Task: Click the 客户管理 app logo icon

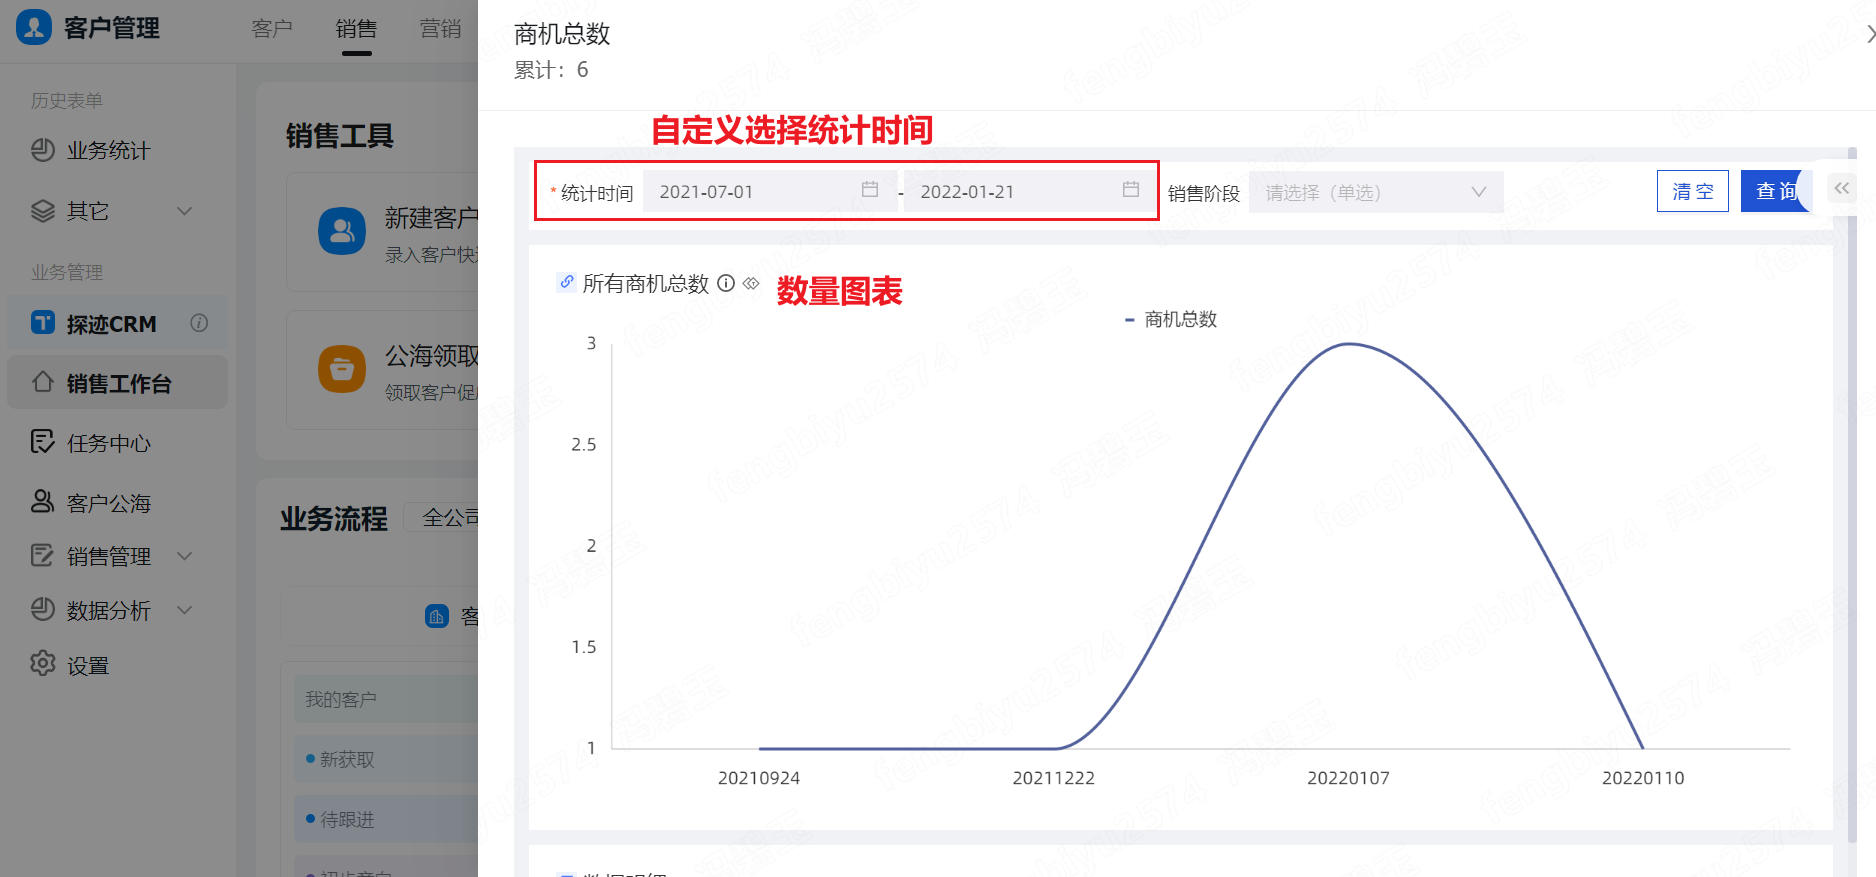Action: click(x=33, y=27)
